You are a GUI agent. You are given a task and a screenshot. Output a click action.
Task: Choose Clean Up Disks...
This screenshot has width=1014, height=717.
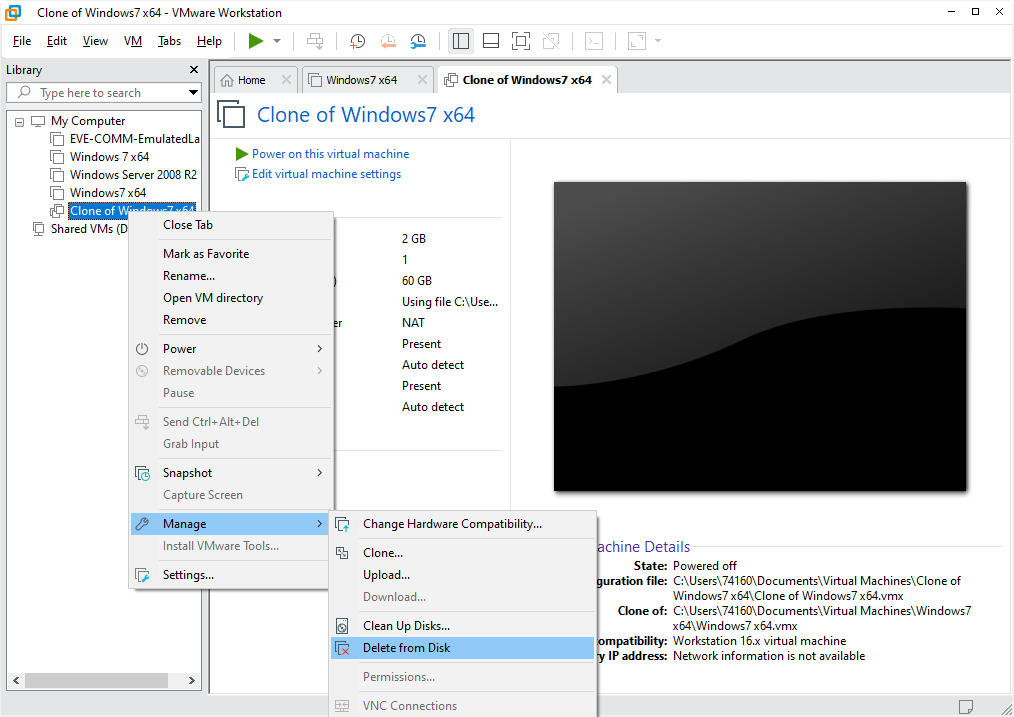tap(462, 626)
